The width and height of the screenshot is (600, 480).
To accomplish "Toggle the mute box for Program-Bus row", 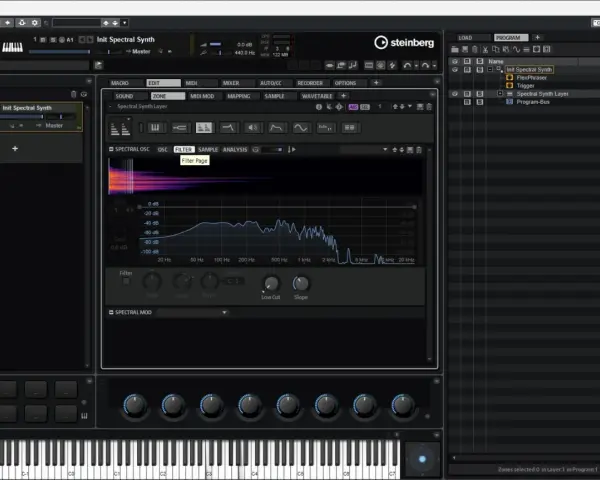I will (467, 102).
